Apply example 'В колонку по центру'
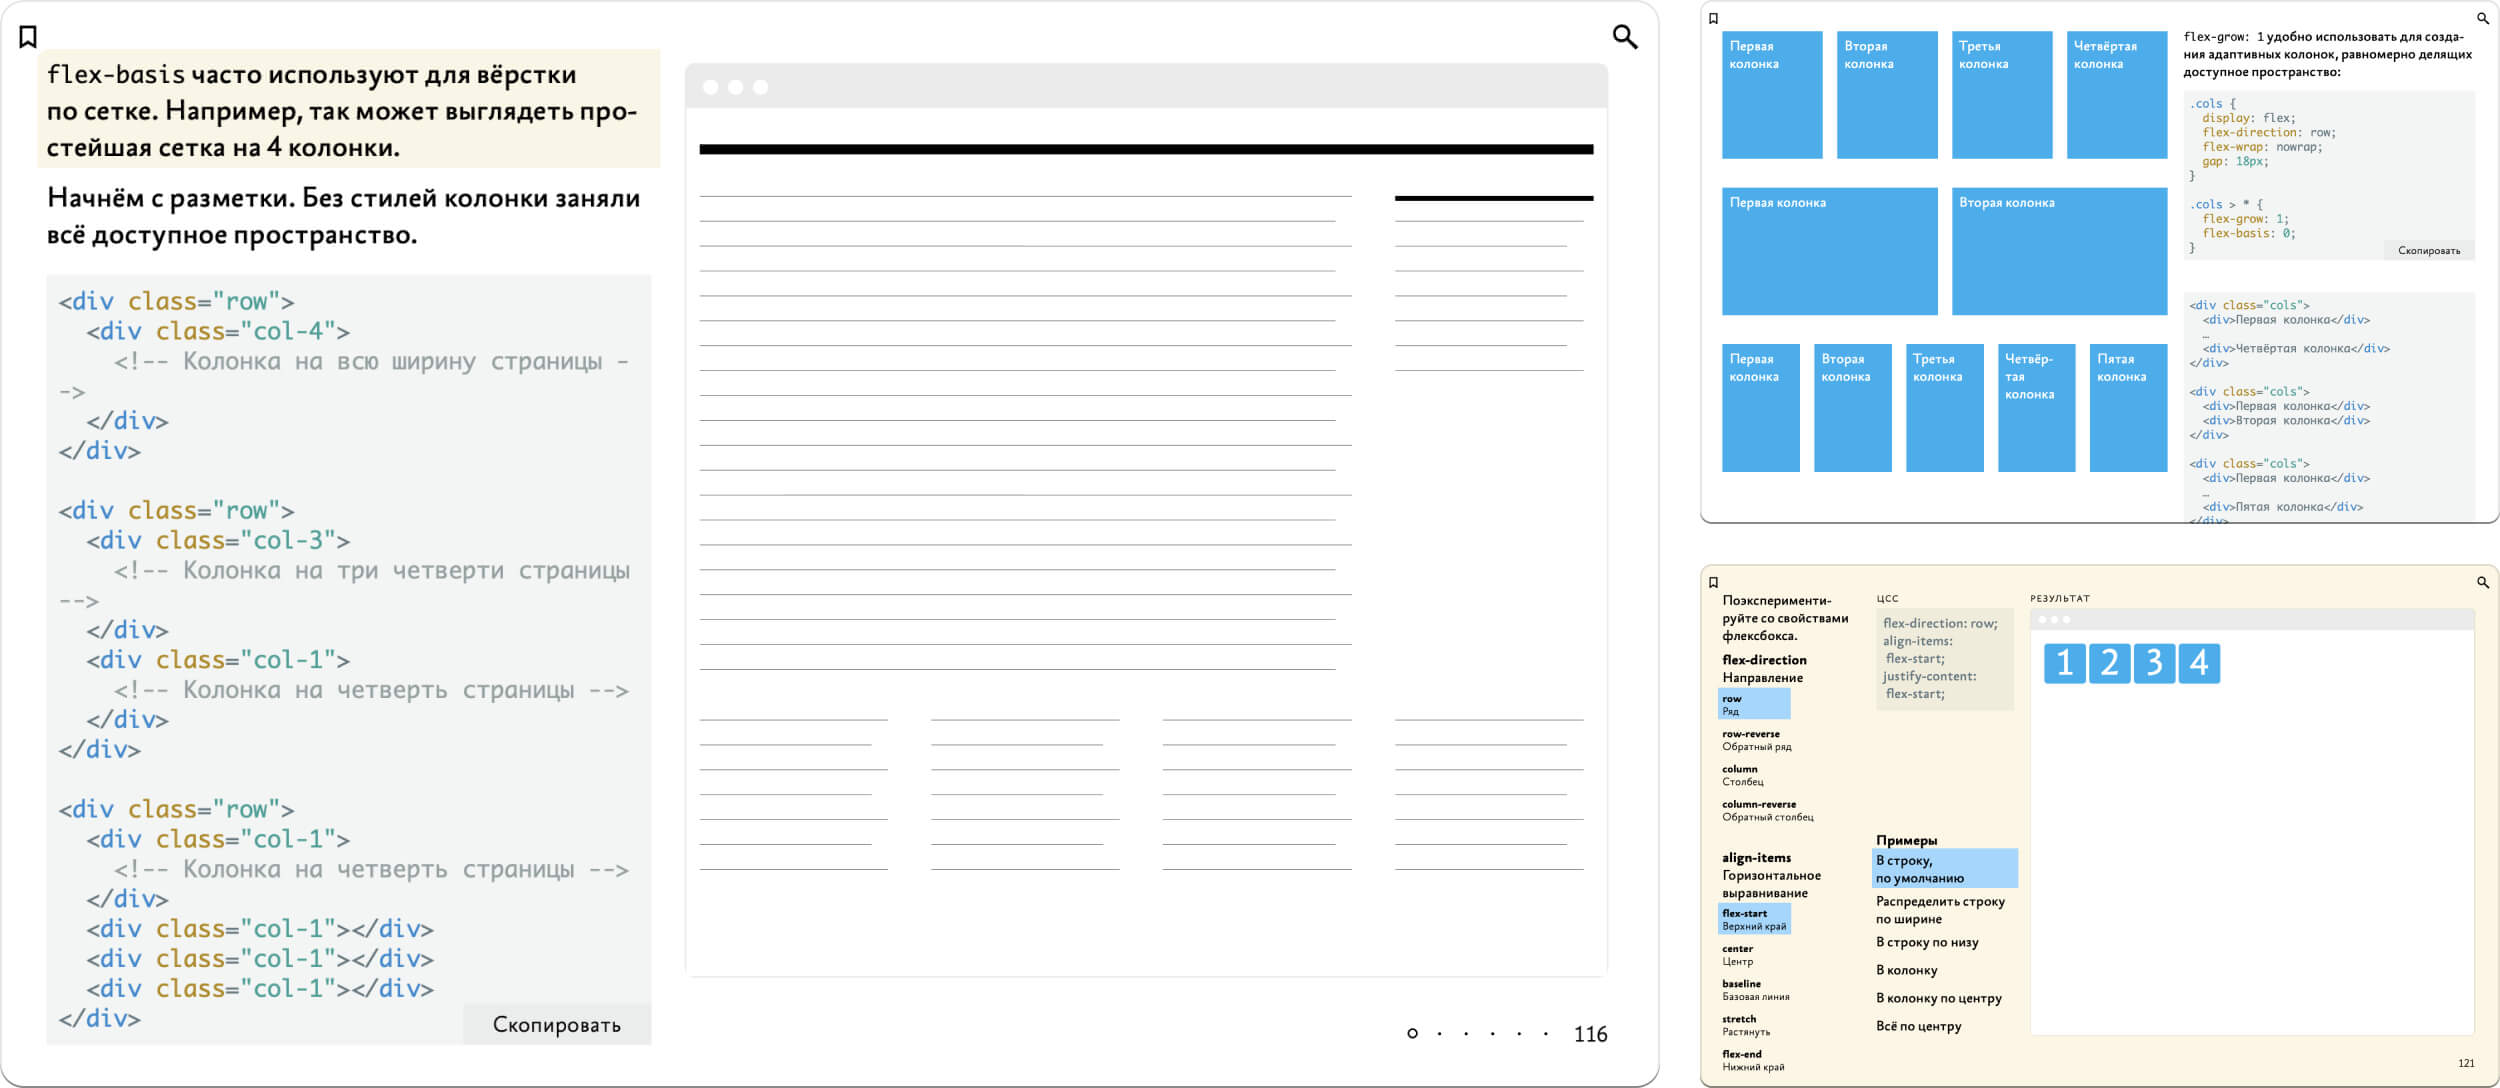The image size is (2500, 1088). tap(1938, 998)
